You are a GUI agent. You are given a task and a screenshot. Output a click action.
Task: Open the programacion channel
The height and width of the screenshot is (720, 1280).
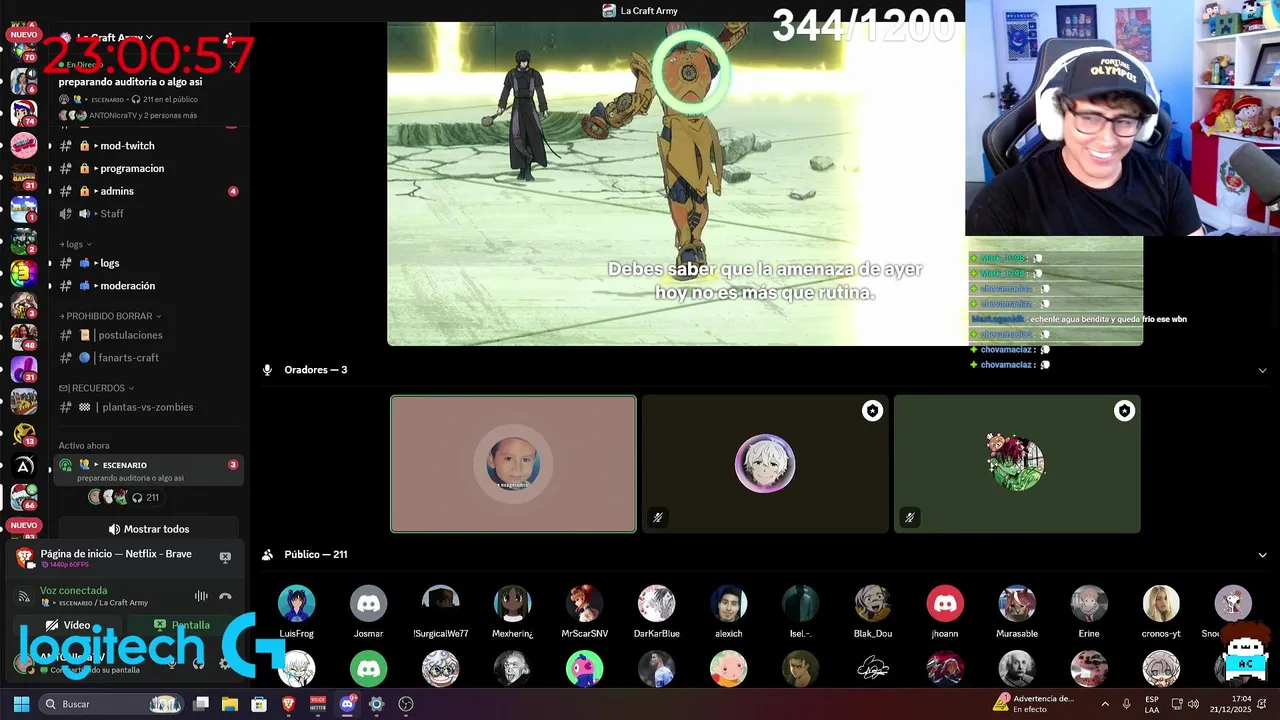pos(146,169)
